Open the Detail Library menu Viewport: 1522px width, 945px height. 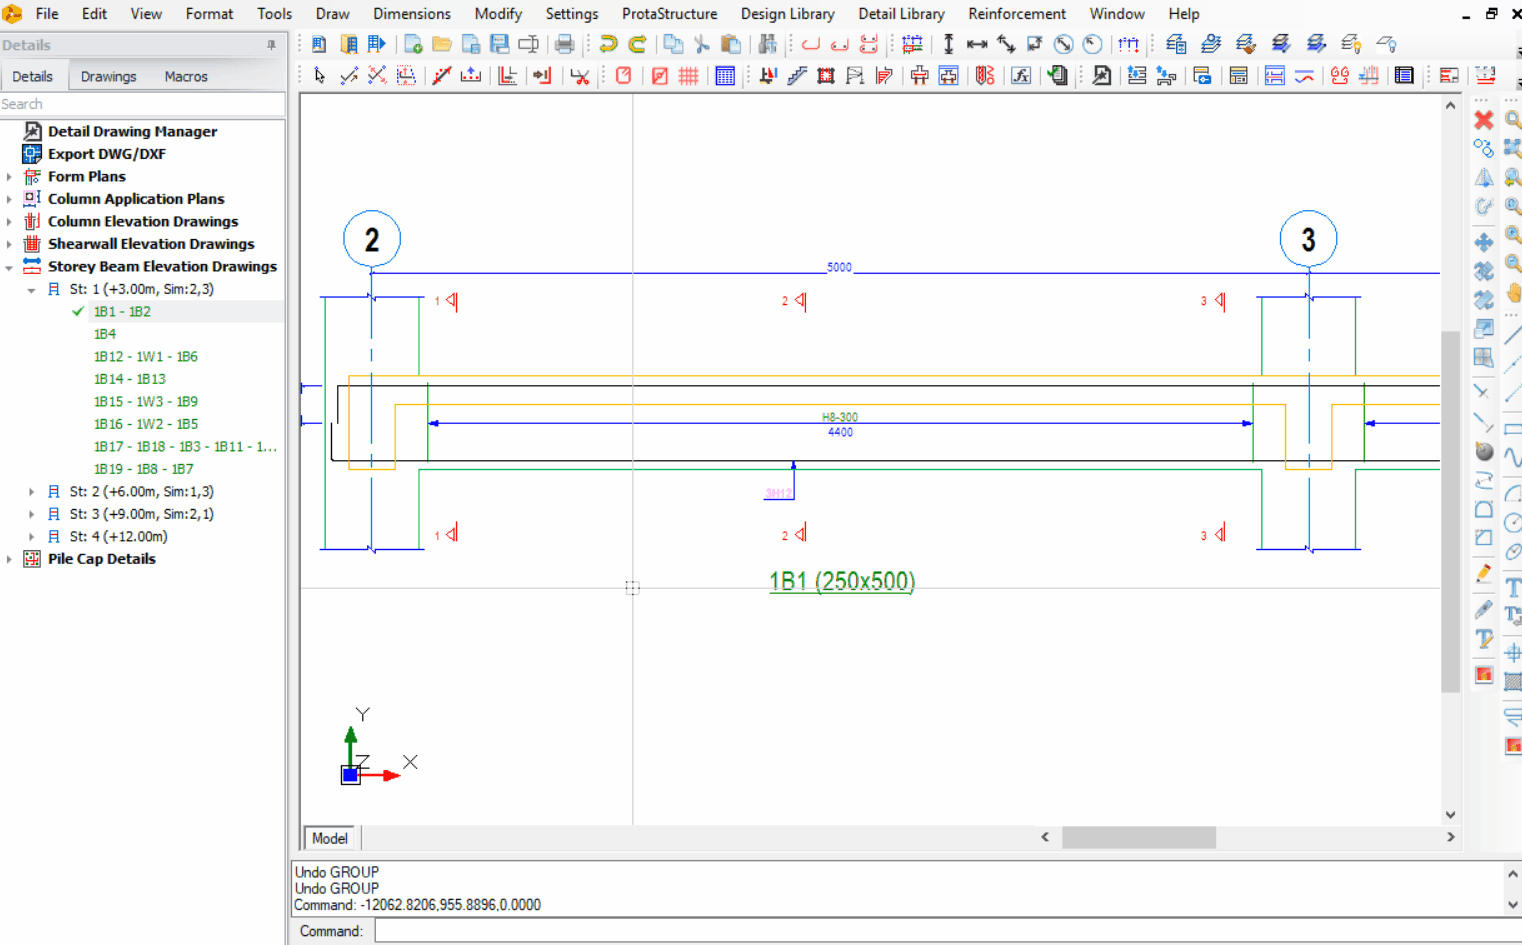tap(901, 14)
